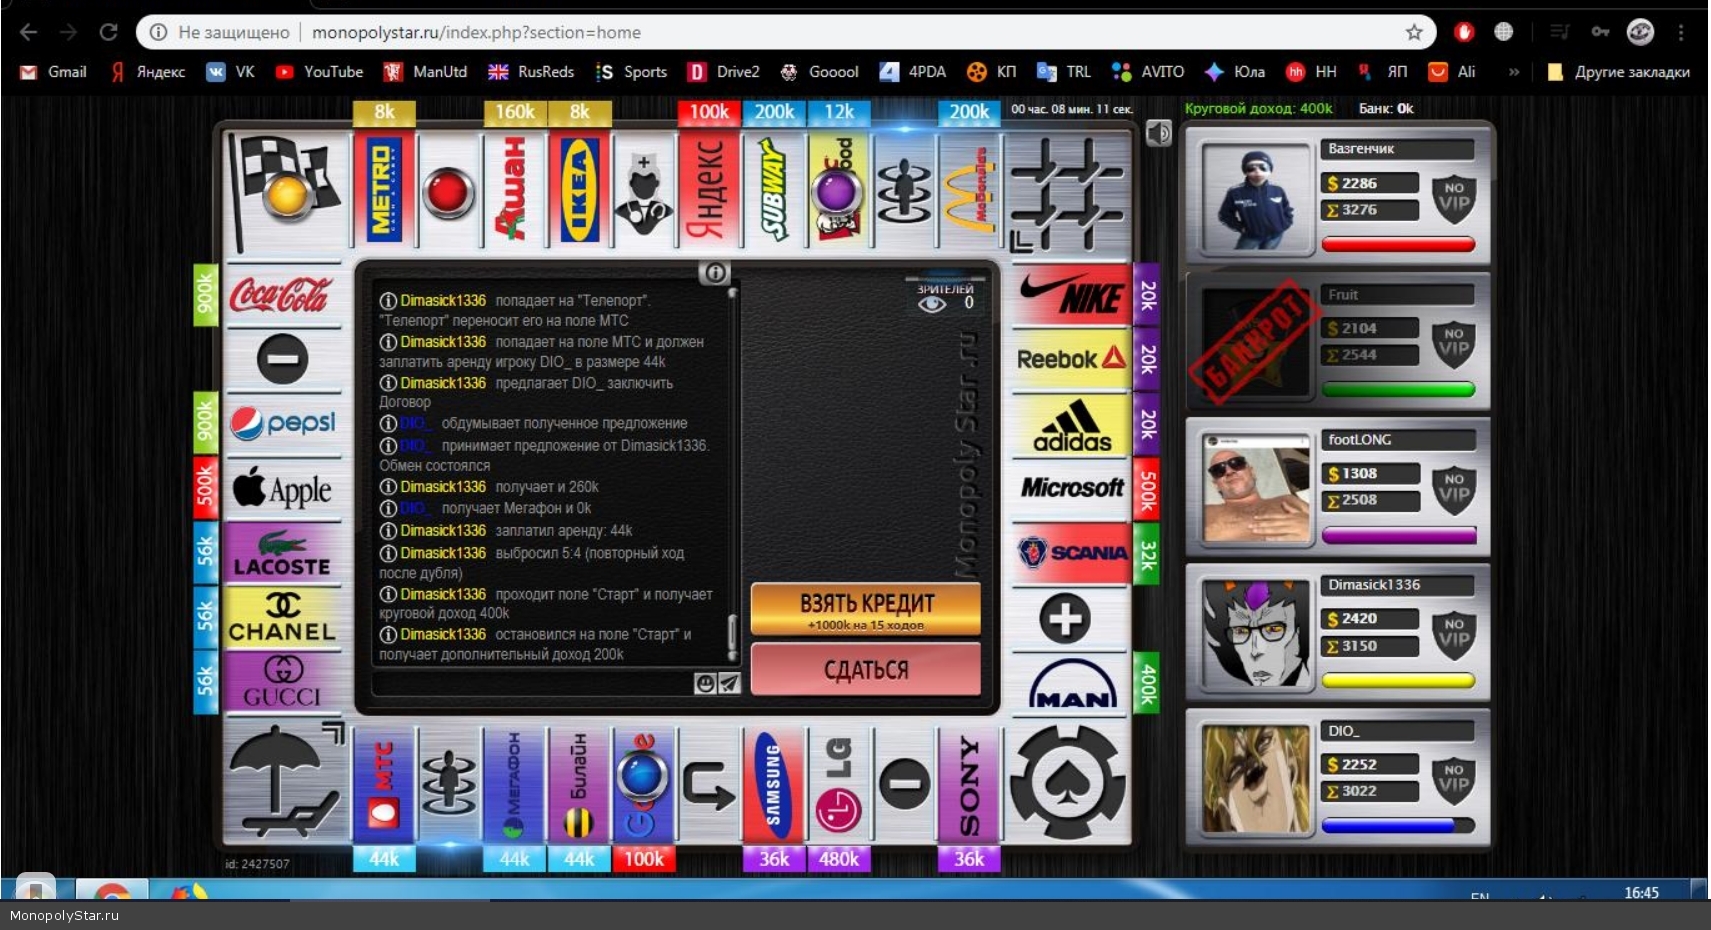
Task: Open player Вазгенчик avatar
Action: 1256,197
